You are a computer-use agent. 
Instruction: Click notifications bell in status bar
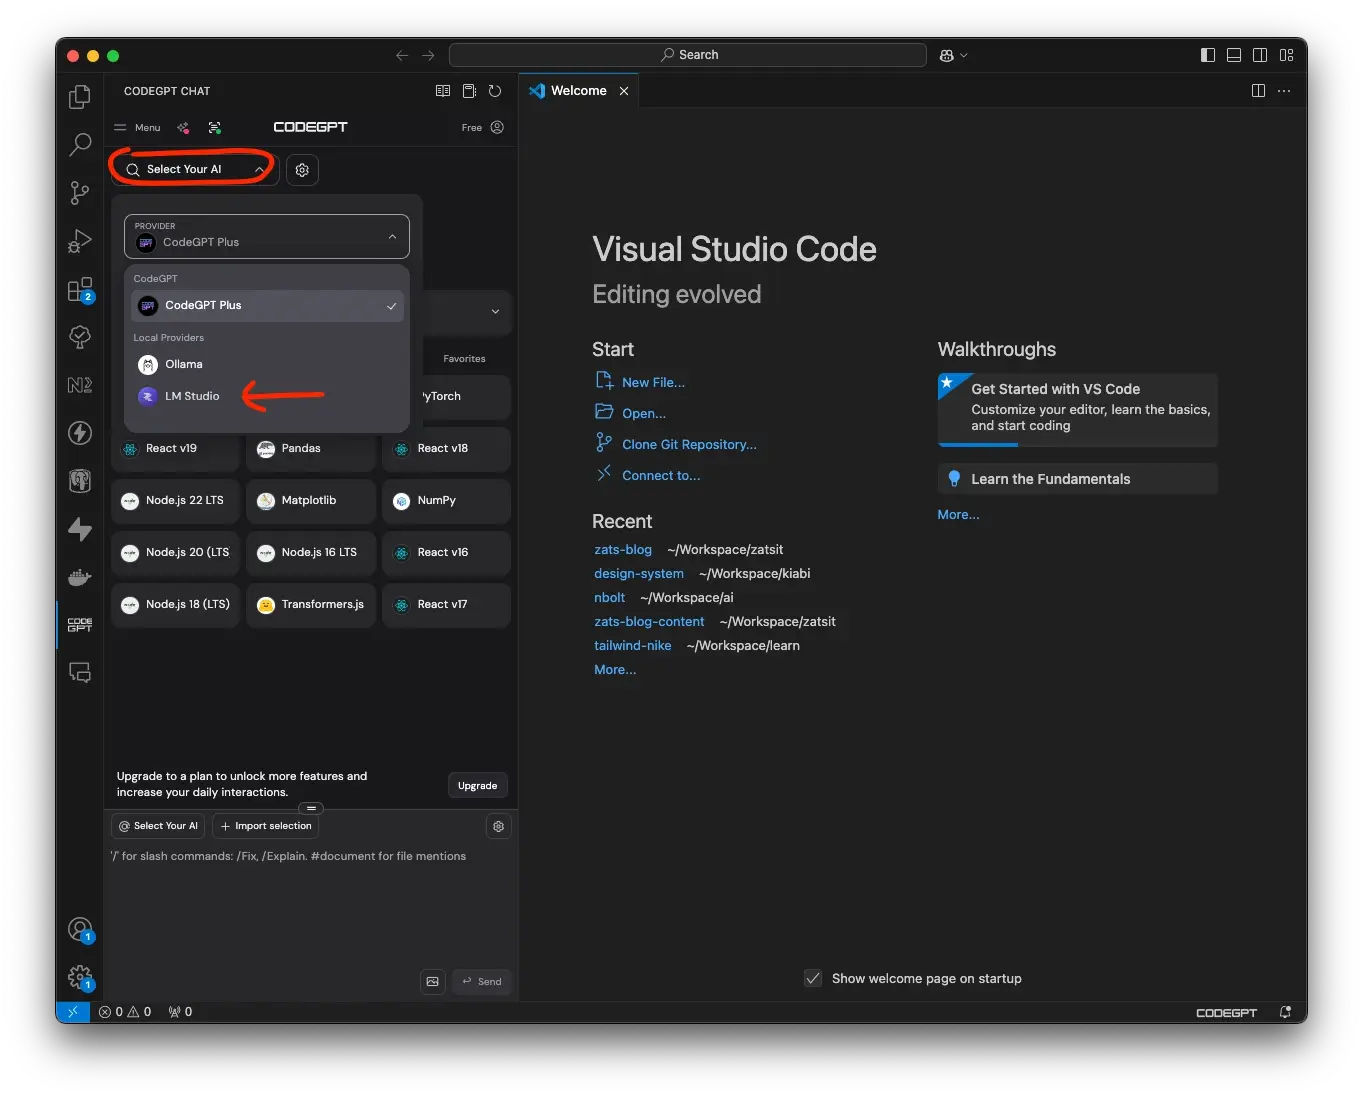coord(1285,1012)
